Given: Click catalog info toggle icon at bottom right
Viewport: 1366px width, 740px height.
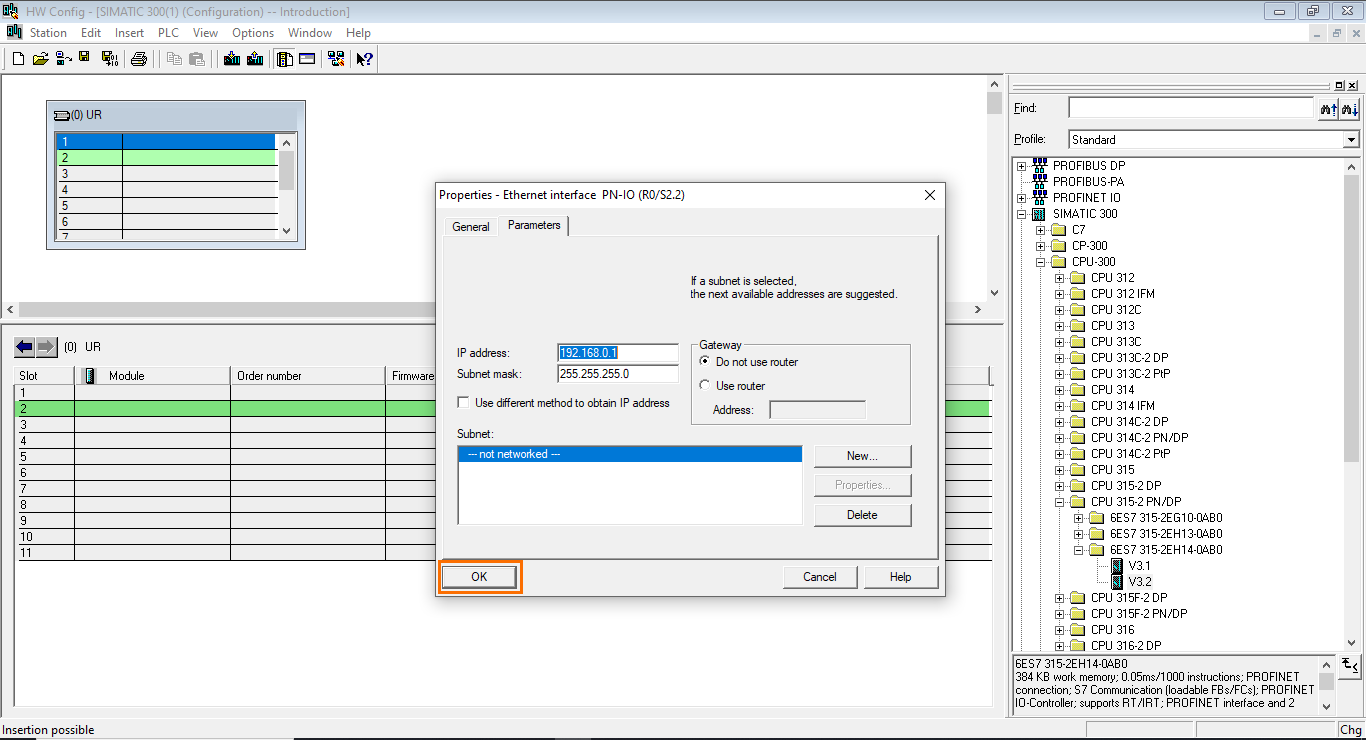Looking at the screenshot, I should tap(1350, 665).
